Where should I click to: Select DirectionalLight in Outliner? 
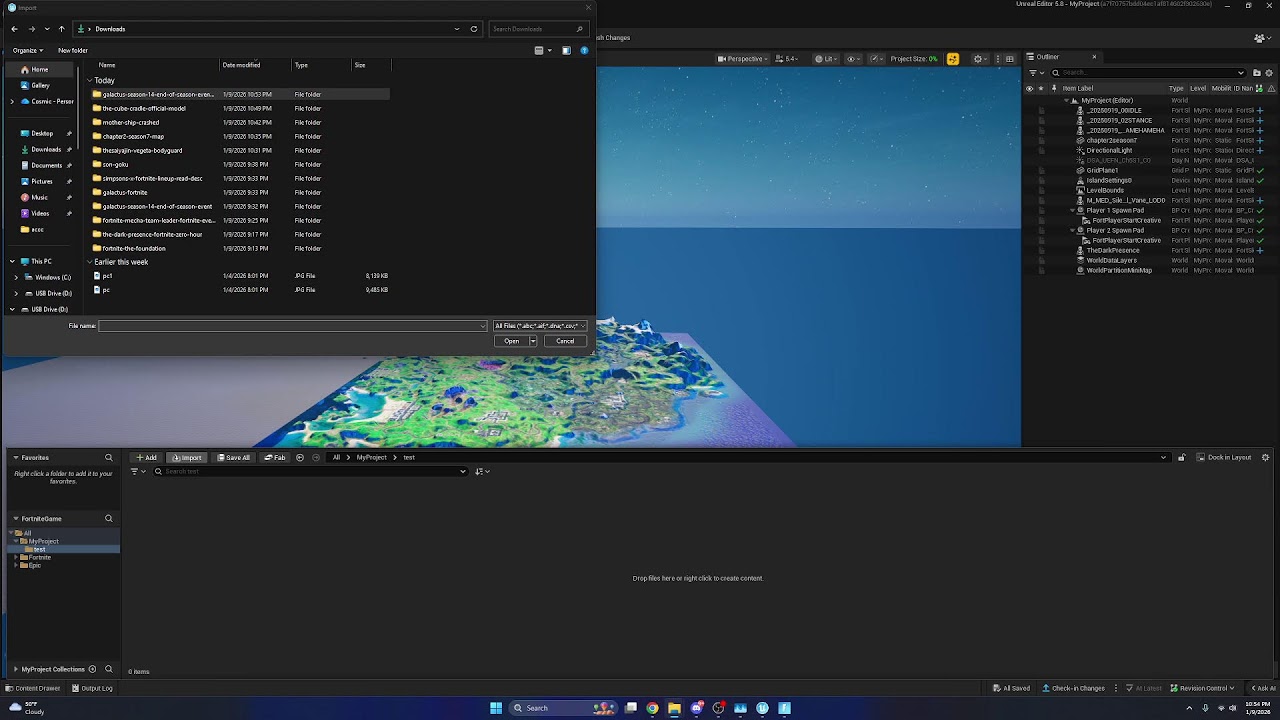(1109, 151)
